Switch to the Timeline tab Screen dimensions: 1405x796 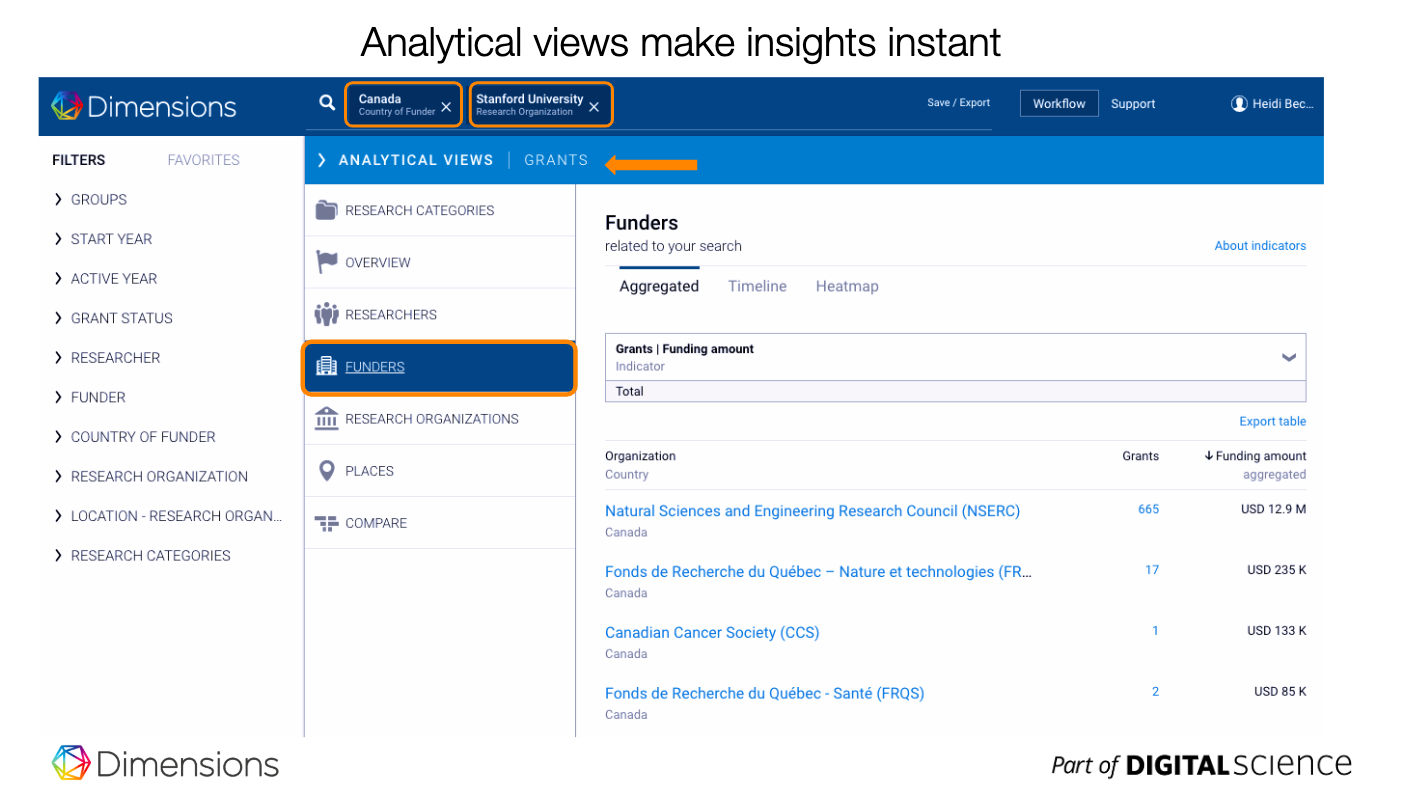(757, 286)
